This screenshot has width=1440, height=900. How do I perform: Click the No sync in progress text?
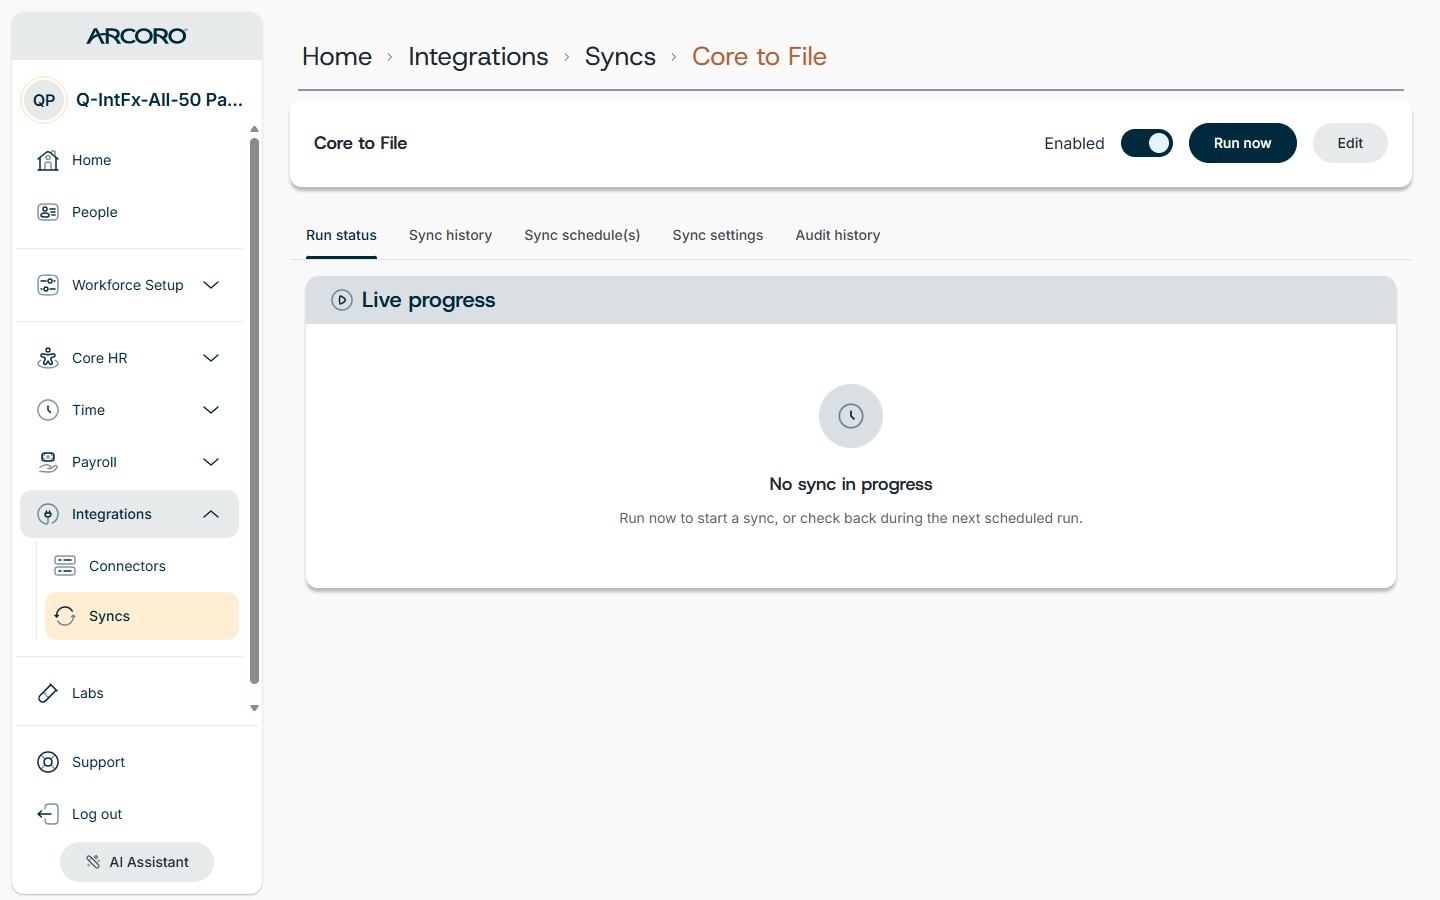tap(851, 484)
